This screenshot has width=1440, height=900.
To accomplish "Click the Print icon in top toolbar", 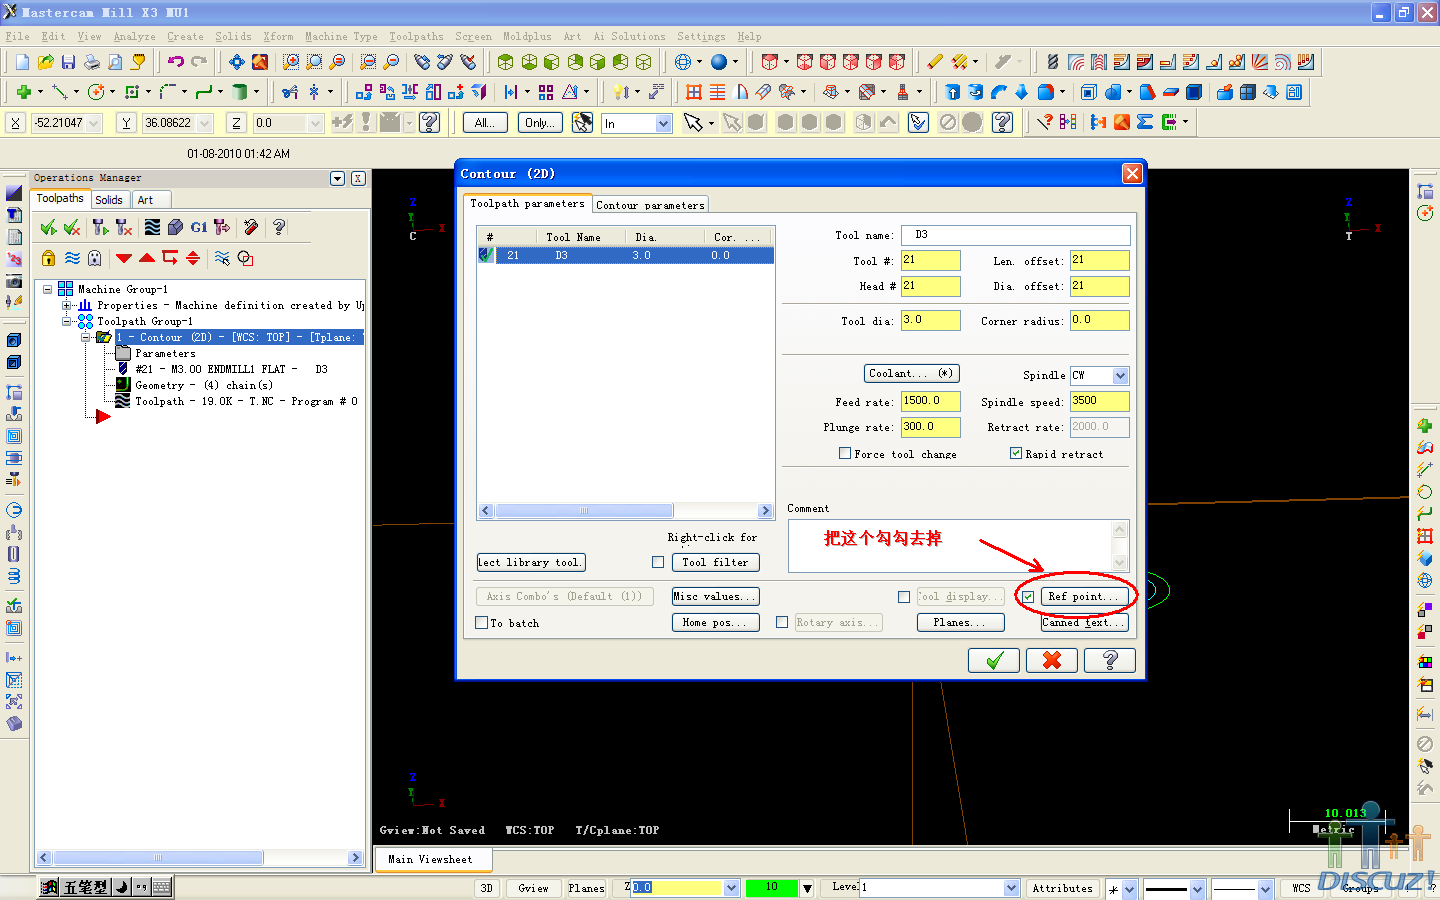I will pos(91,62).
